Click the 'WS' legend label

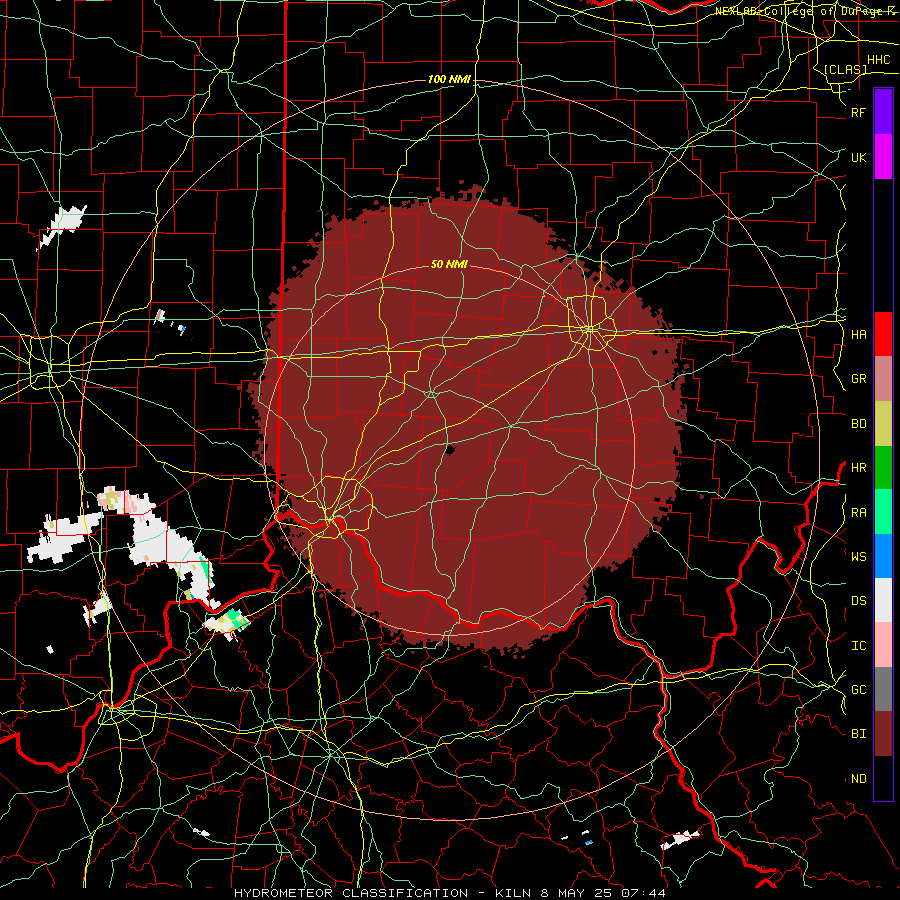click(858, 556)
